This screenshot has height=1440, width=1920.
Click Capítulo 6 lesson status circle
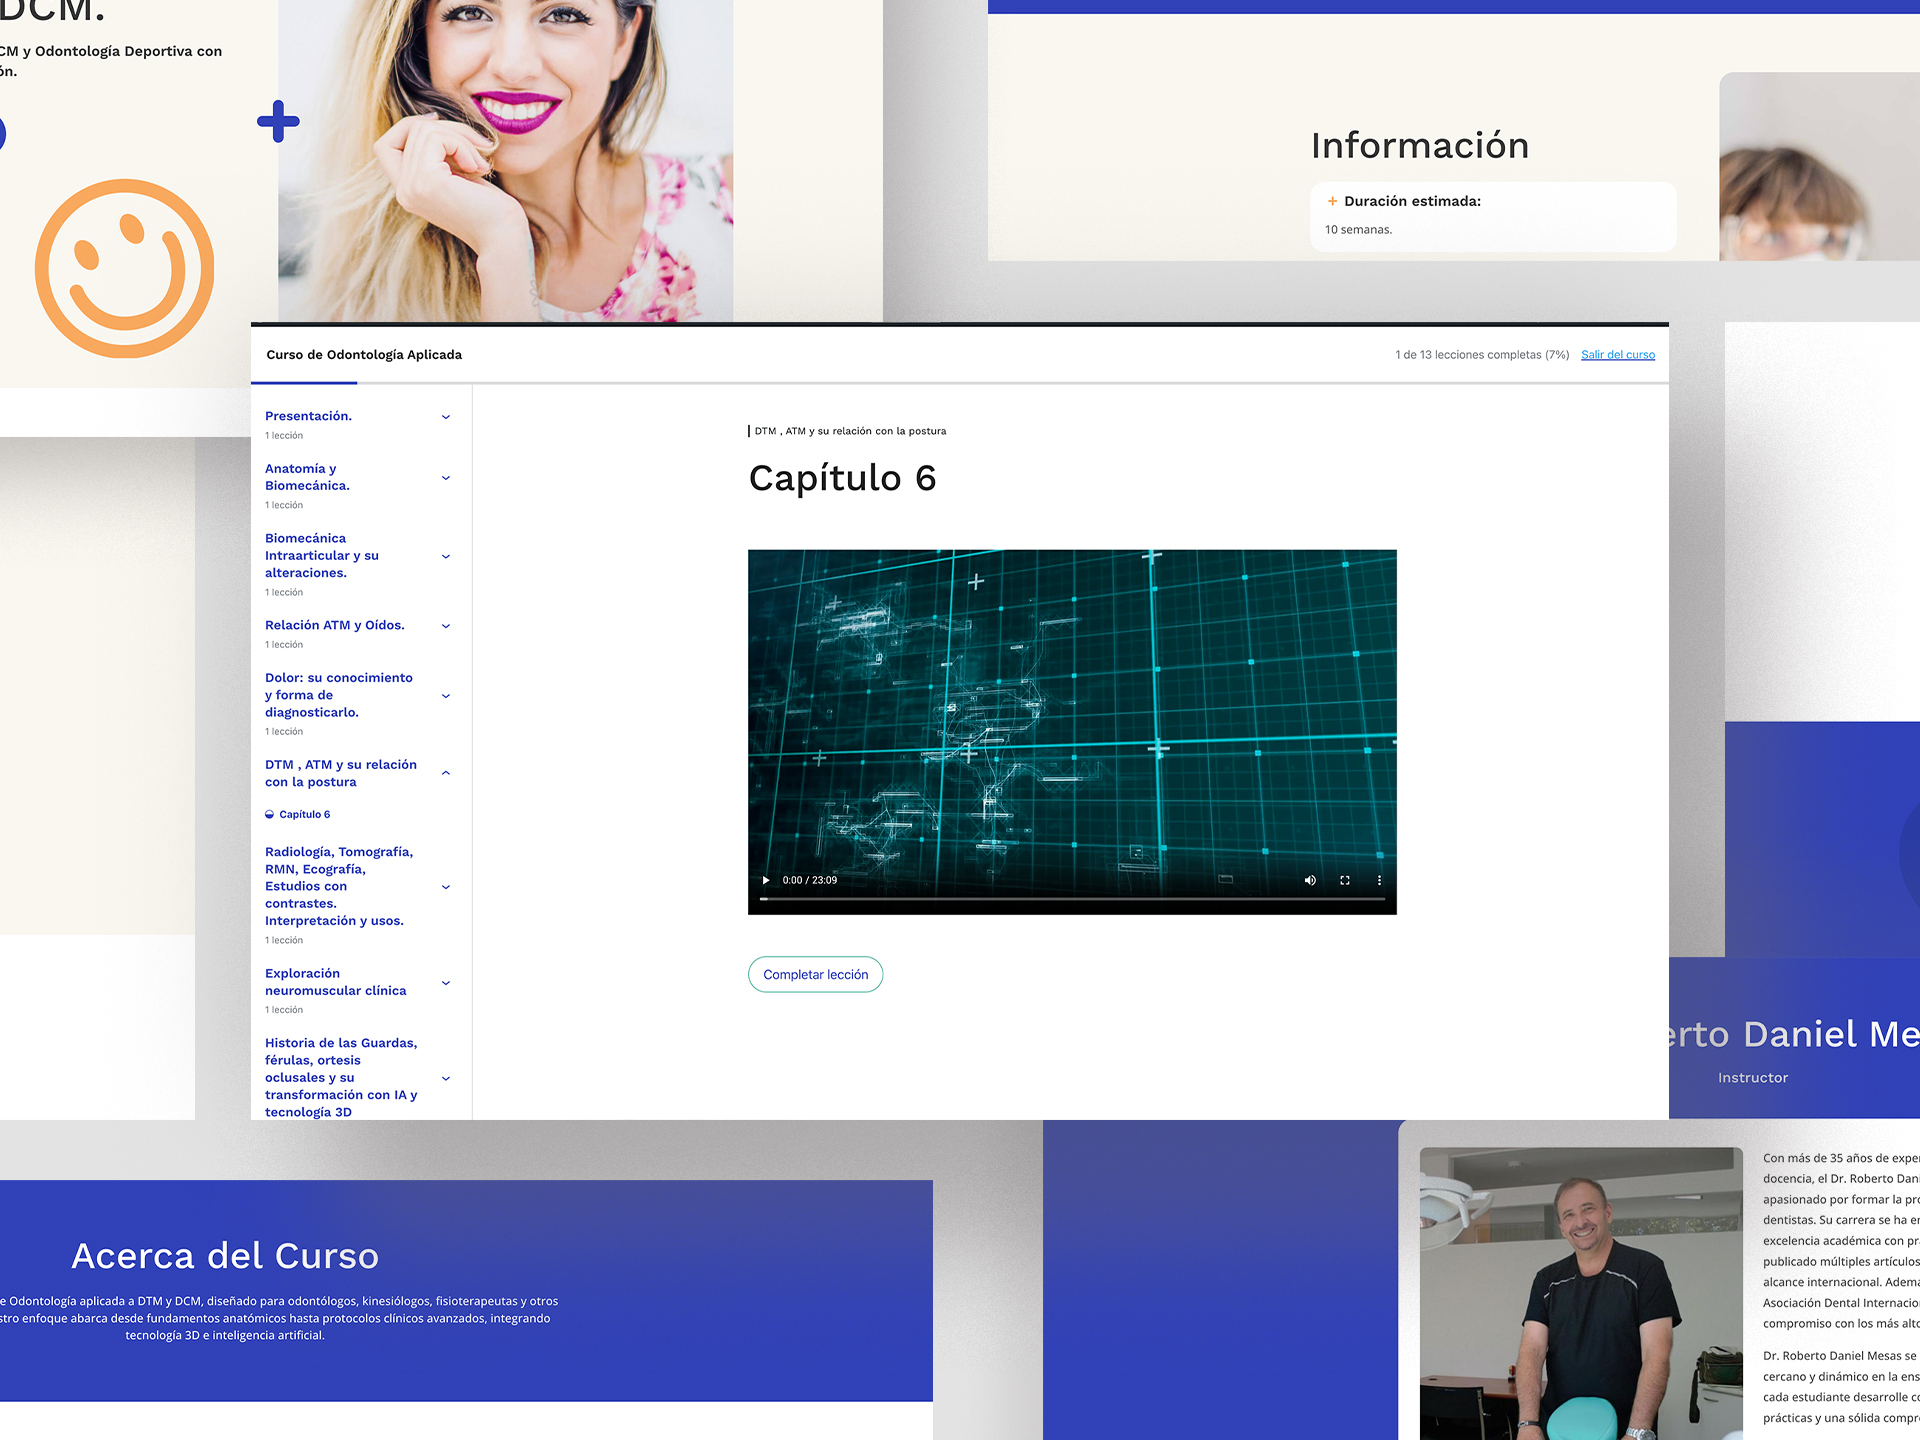coord(269,814)
